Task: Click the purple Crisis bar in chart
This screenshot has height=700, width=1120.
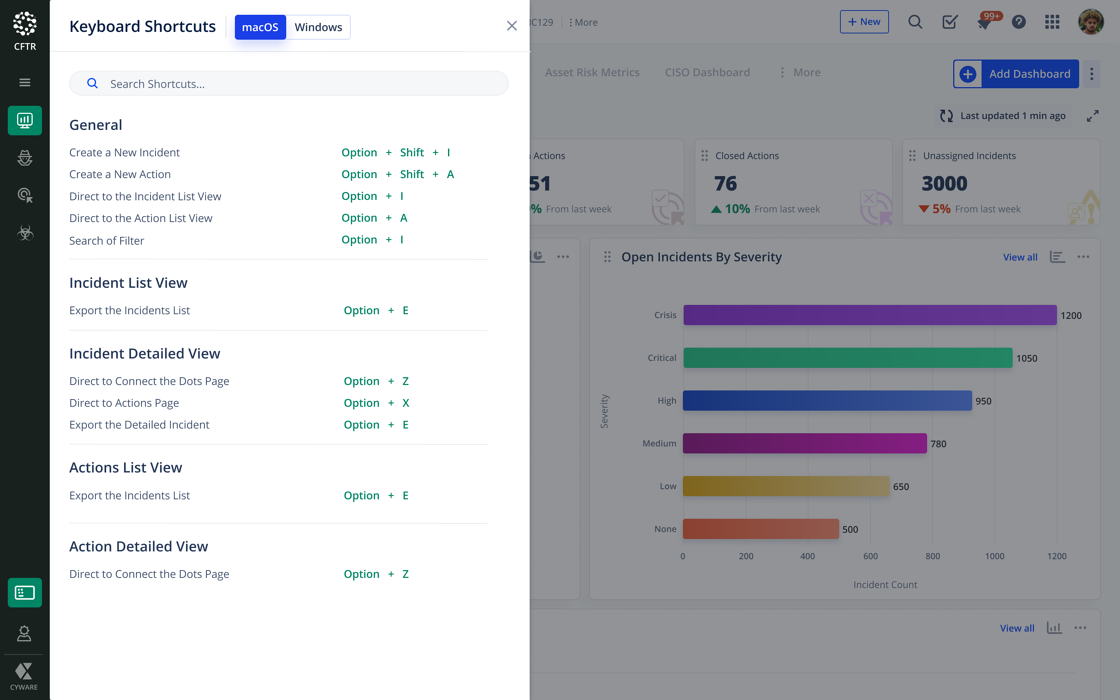Action: (x=869, y=315)
